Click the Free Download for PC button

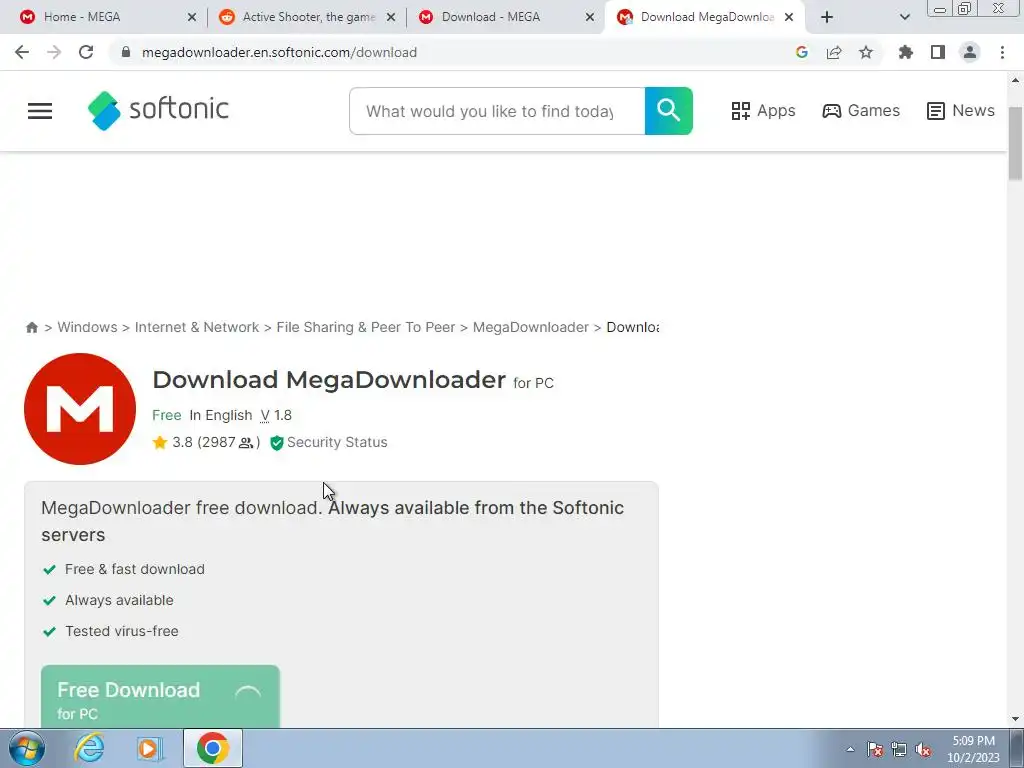coord(160,696)
